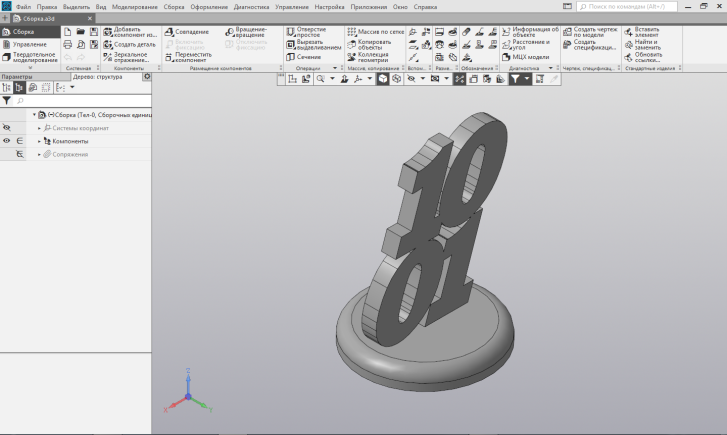Switch to the Параметры panel tab

17,76
